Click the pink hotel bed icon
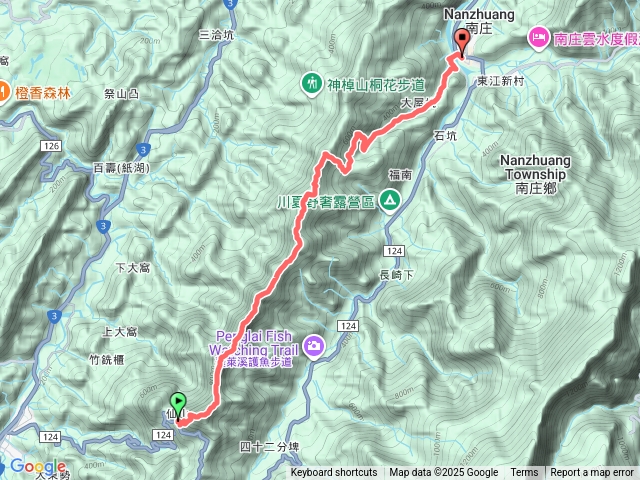Image resolution: width=640 pixels, height=480 pixels. coord(538,38)
